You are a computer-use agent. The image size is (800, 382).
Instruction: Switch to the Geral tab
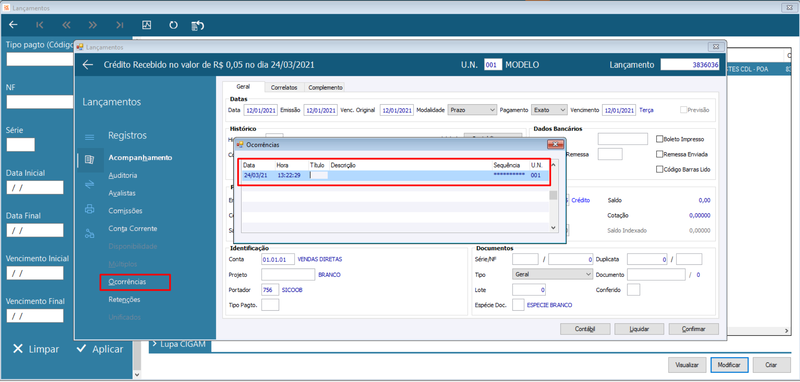243,87
